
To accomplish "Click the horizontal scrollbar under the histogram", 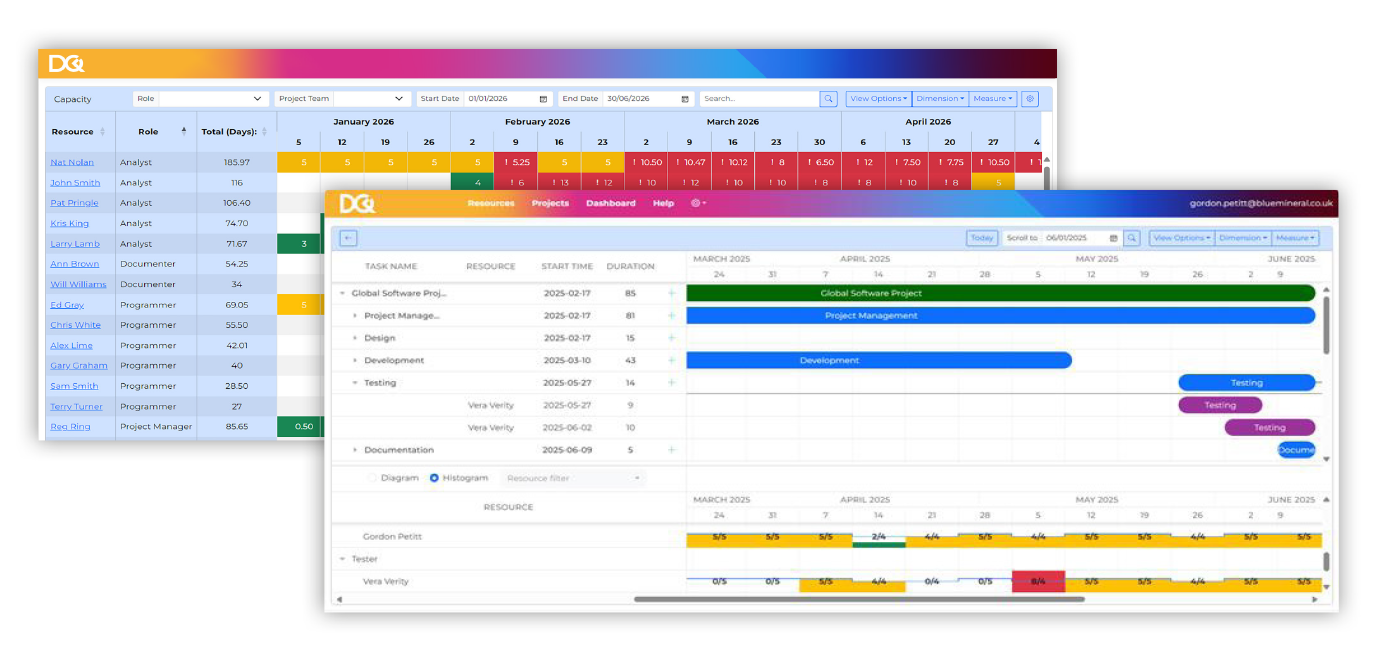I will (858, 599).
